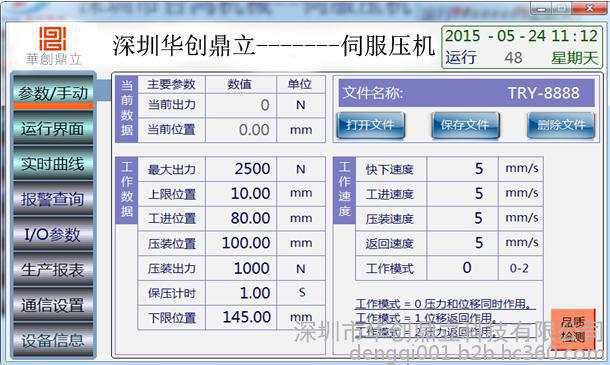Edit 保压计时 value 1.00

point(241,293)
